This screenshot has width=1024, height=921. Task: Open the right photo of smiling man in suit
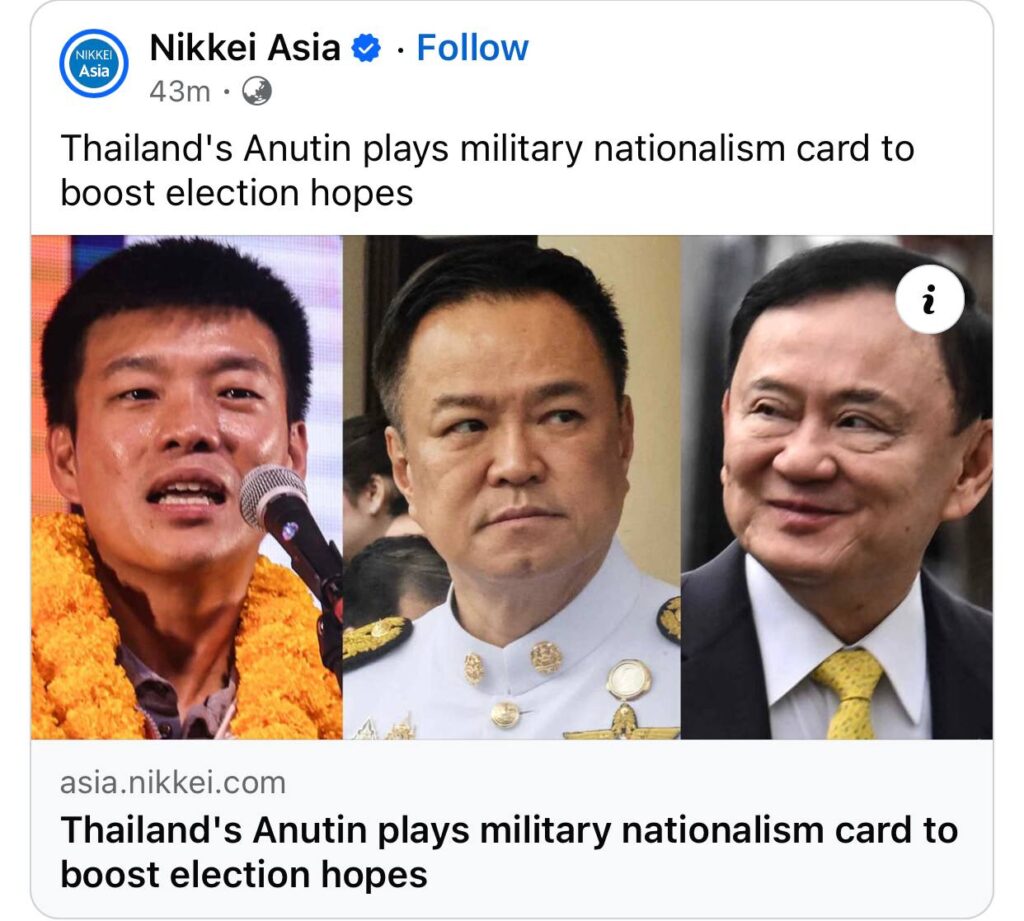pos(837,487)
